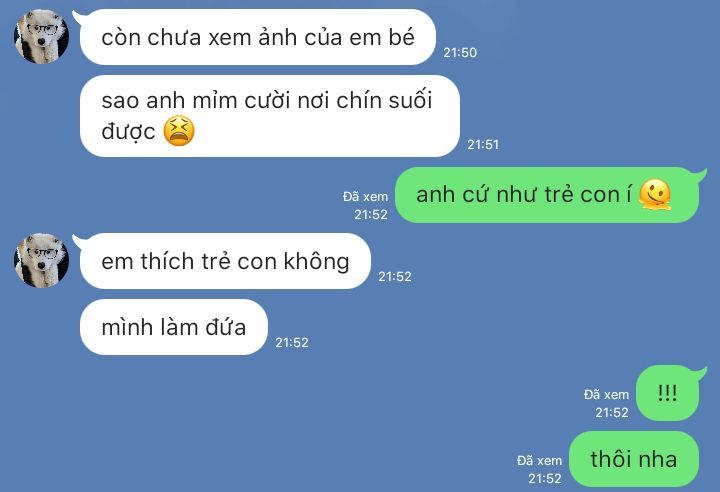Tap 'Đã xem' status next to '!!!'

607,395
